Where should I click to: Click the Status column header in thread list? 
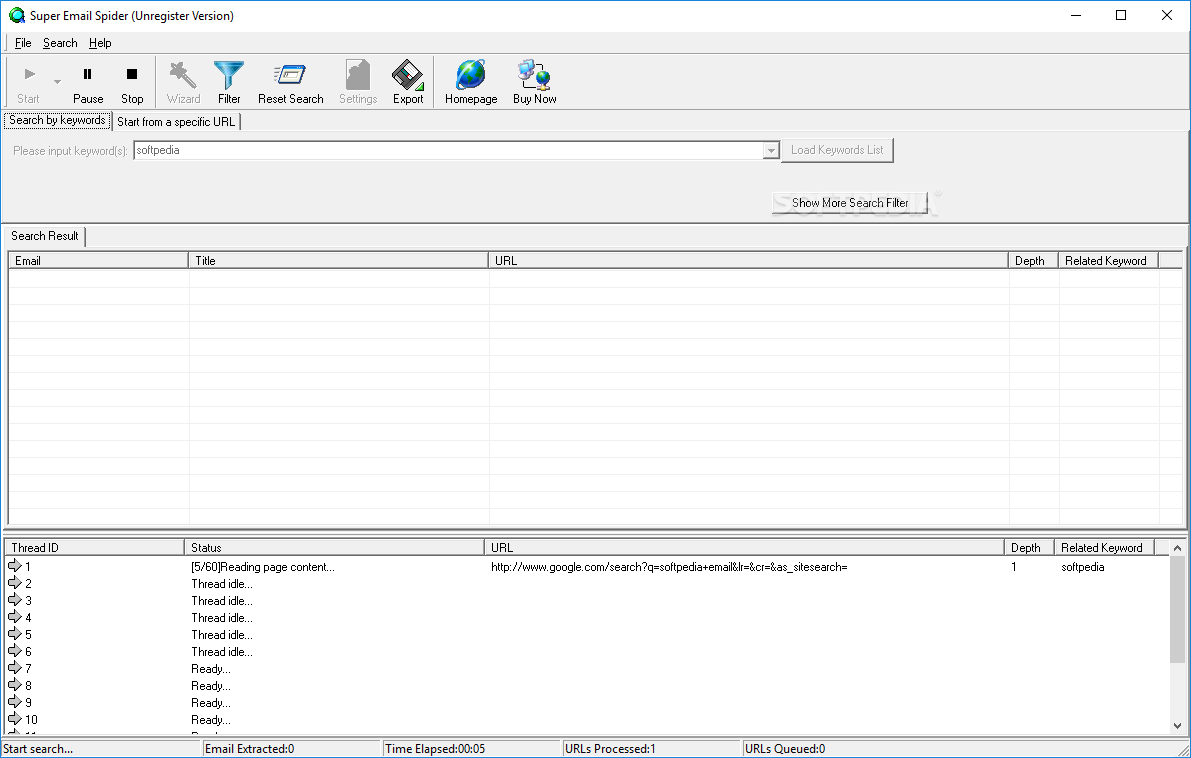click(x=334, y=548)
